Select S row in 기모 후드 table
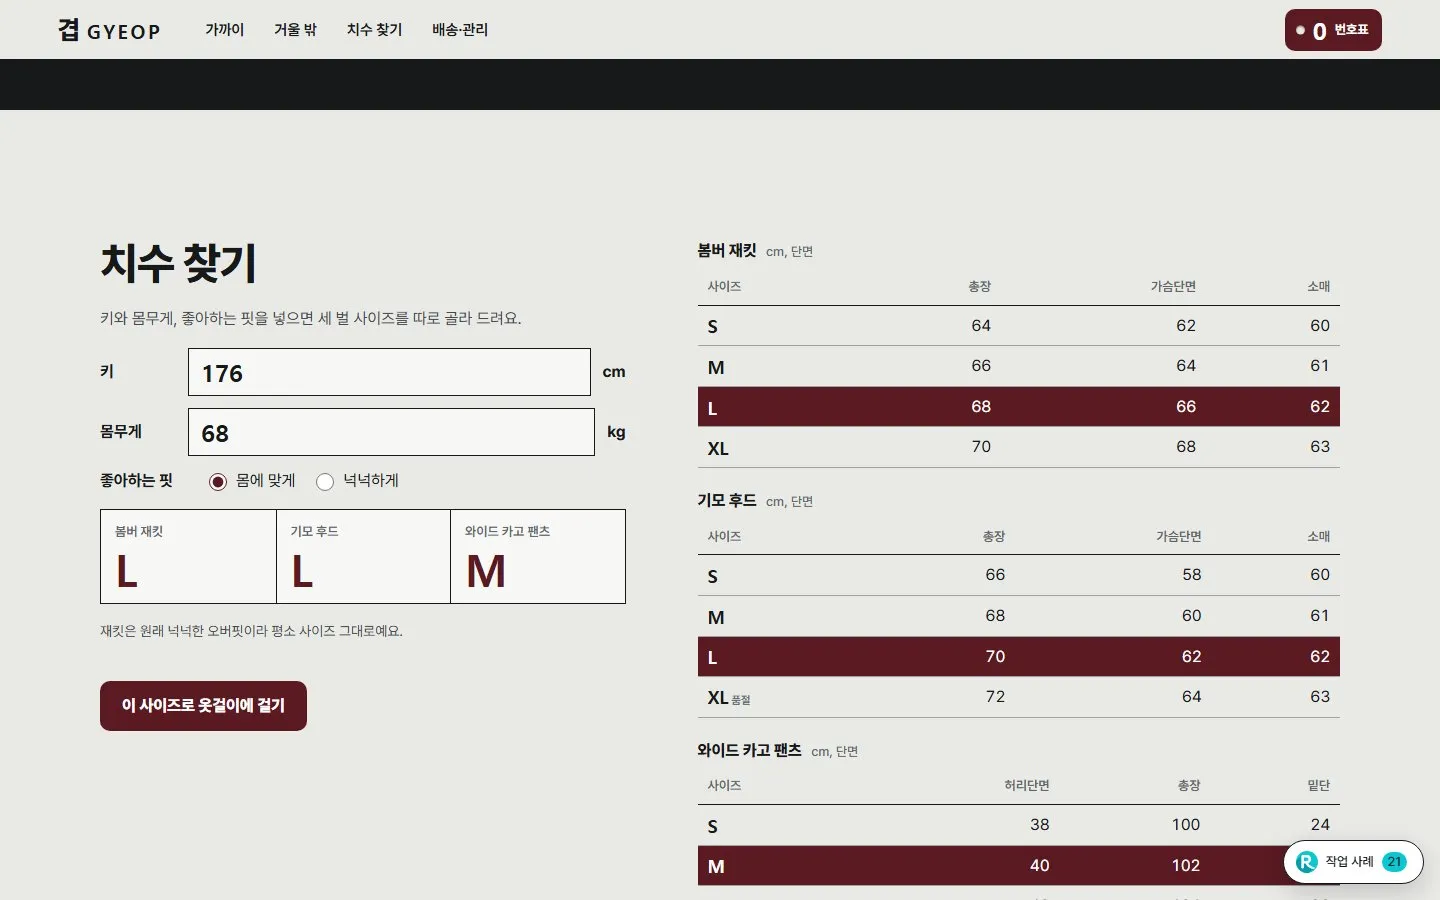 click(x=1018, y=575)
